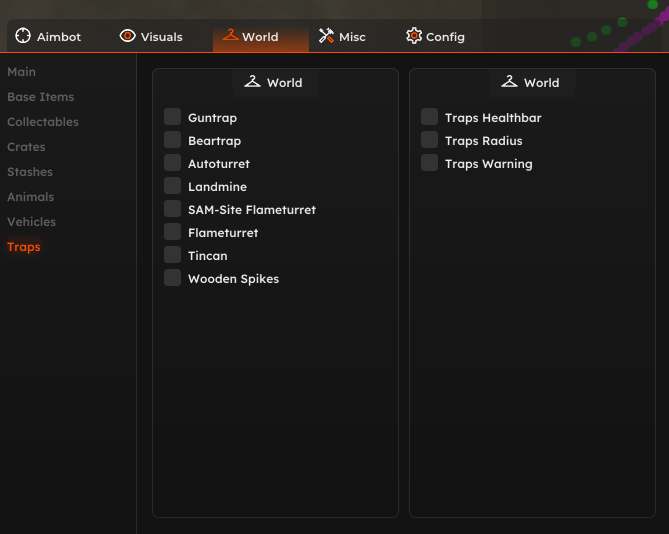This screenshot has height=534, width=669.
Task: Click the left World panel header icon
Action: click(x=253, y=81)
